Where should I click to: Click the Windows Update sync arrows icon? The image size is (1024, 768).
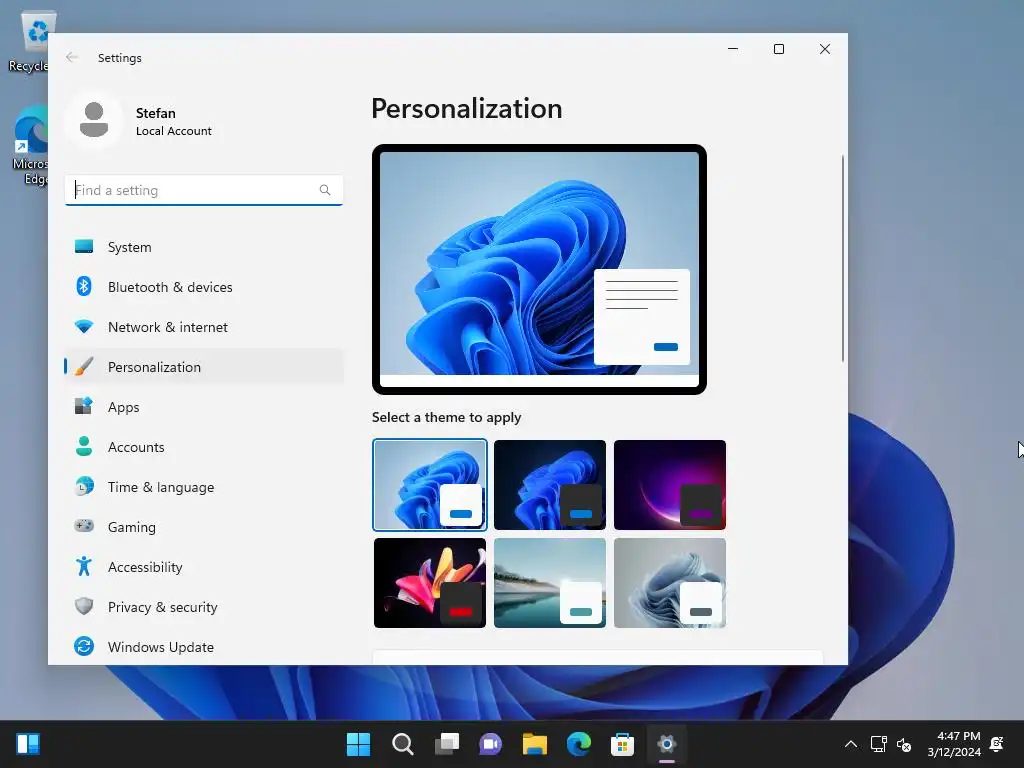pos(84,646)
